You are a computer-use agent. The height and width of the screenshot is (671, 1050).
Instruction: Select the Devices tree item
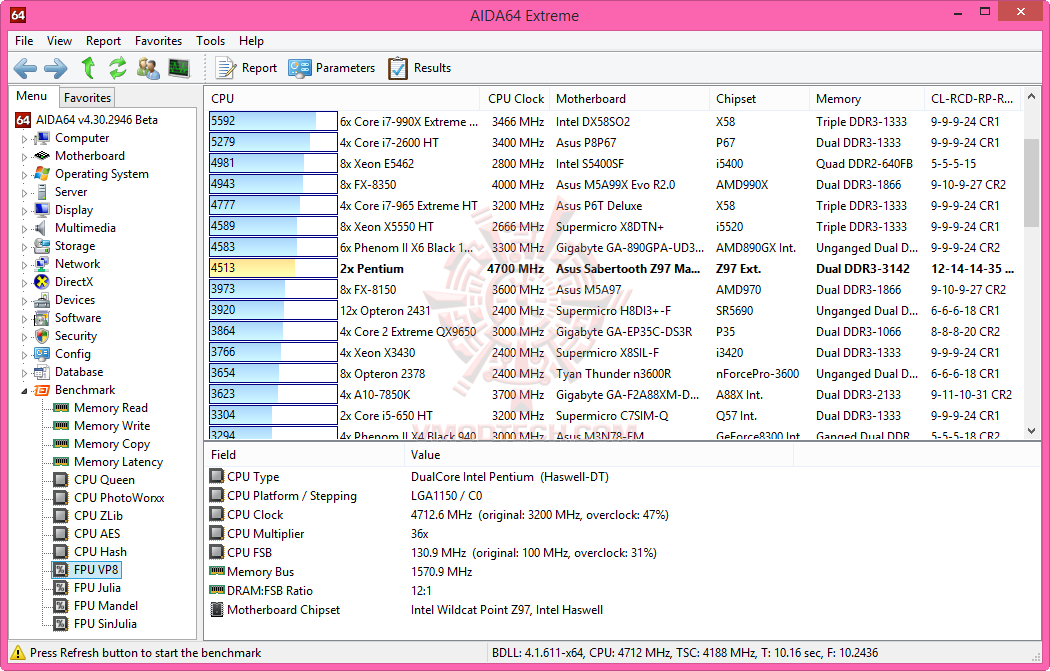(74, 300)
